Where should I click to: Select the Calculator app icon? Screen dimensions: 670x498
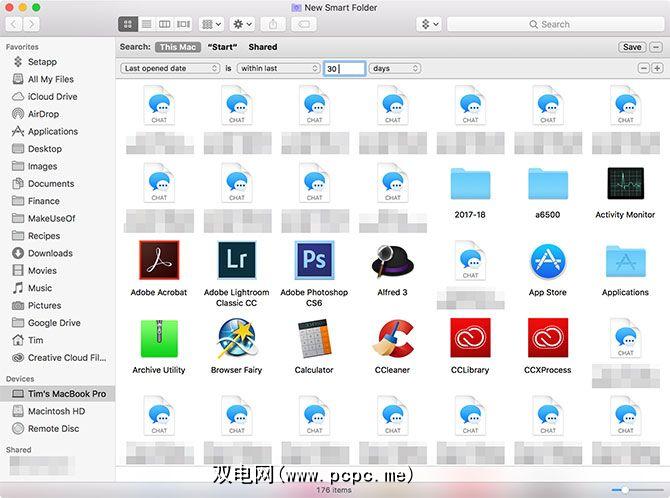point(314,338)
